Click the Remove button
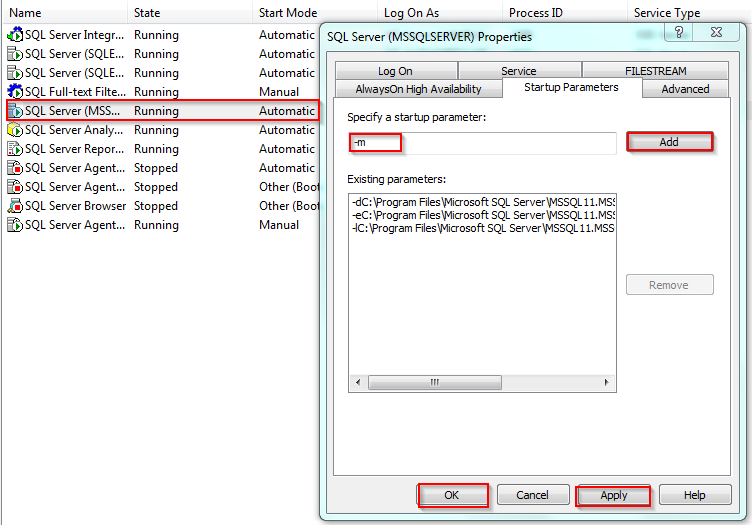Image resolution: width=752 pixels, height=525 pixels. coord(670,285)
